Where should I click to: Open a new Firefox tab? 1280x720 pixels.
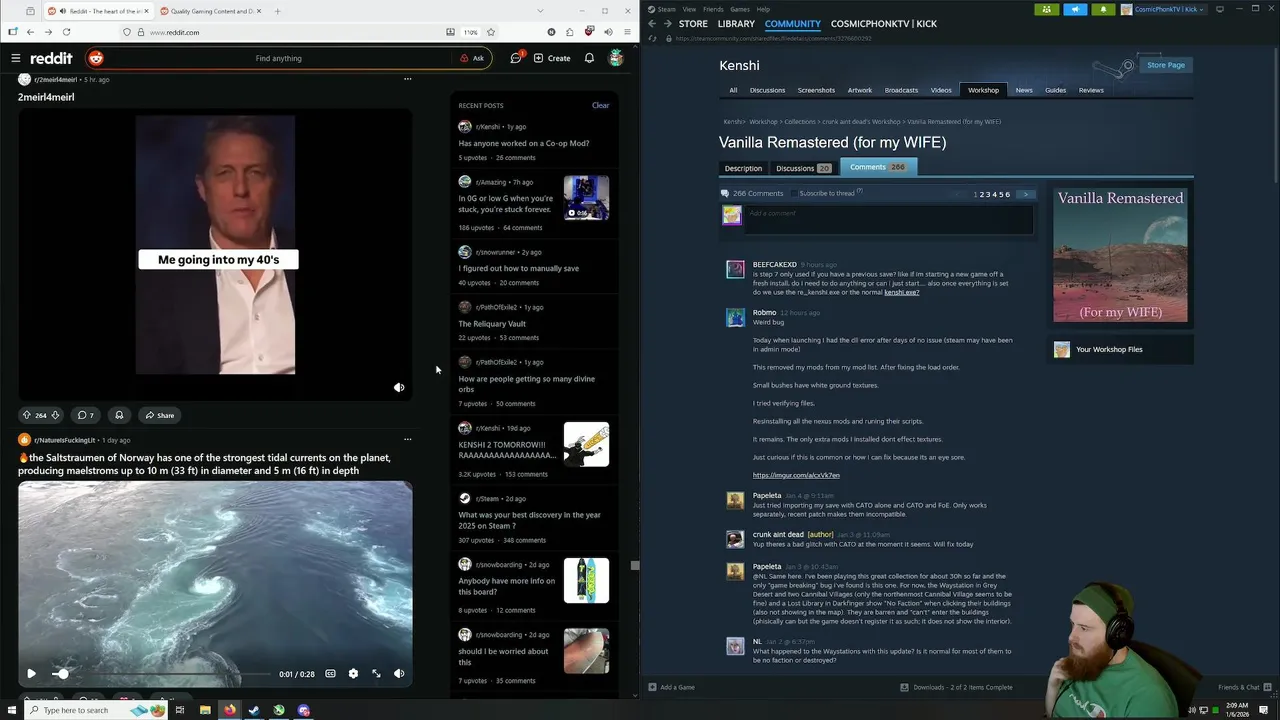pyautogui.click(x=277, y=11)
